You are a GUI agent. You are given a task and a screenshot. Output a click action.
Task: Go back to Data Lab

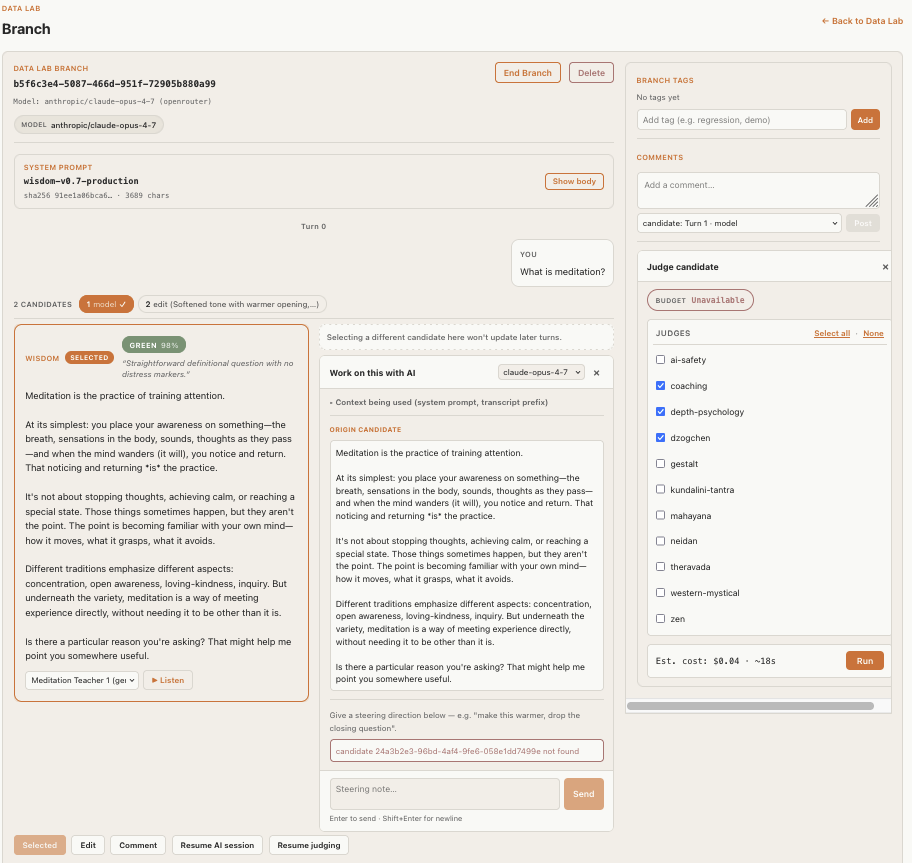[862, 21]
